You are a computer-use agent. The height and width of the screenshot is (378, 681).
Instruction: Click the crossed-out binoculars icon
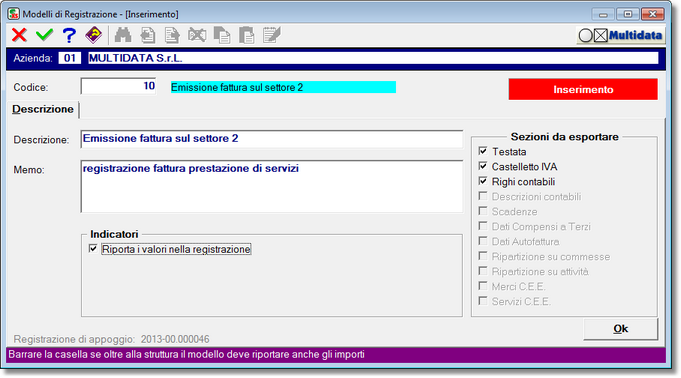tap(197, 35)
